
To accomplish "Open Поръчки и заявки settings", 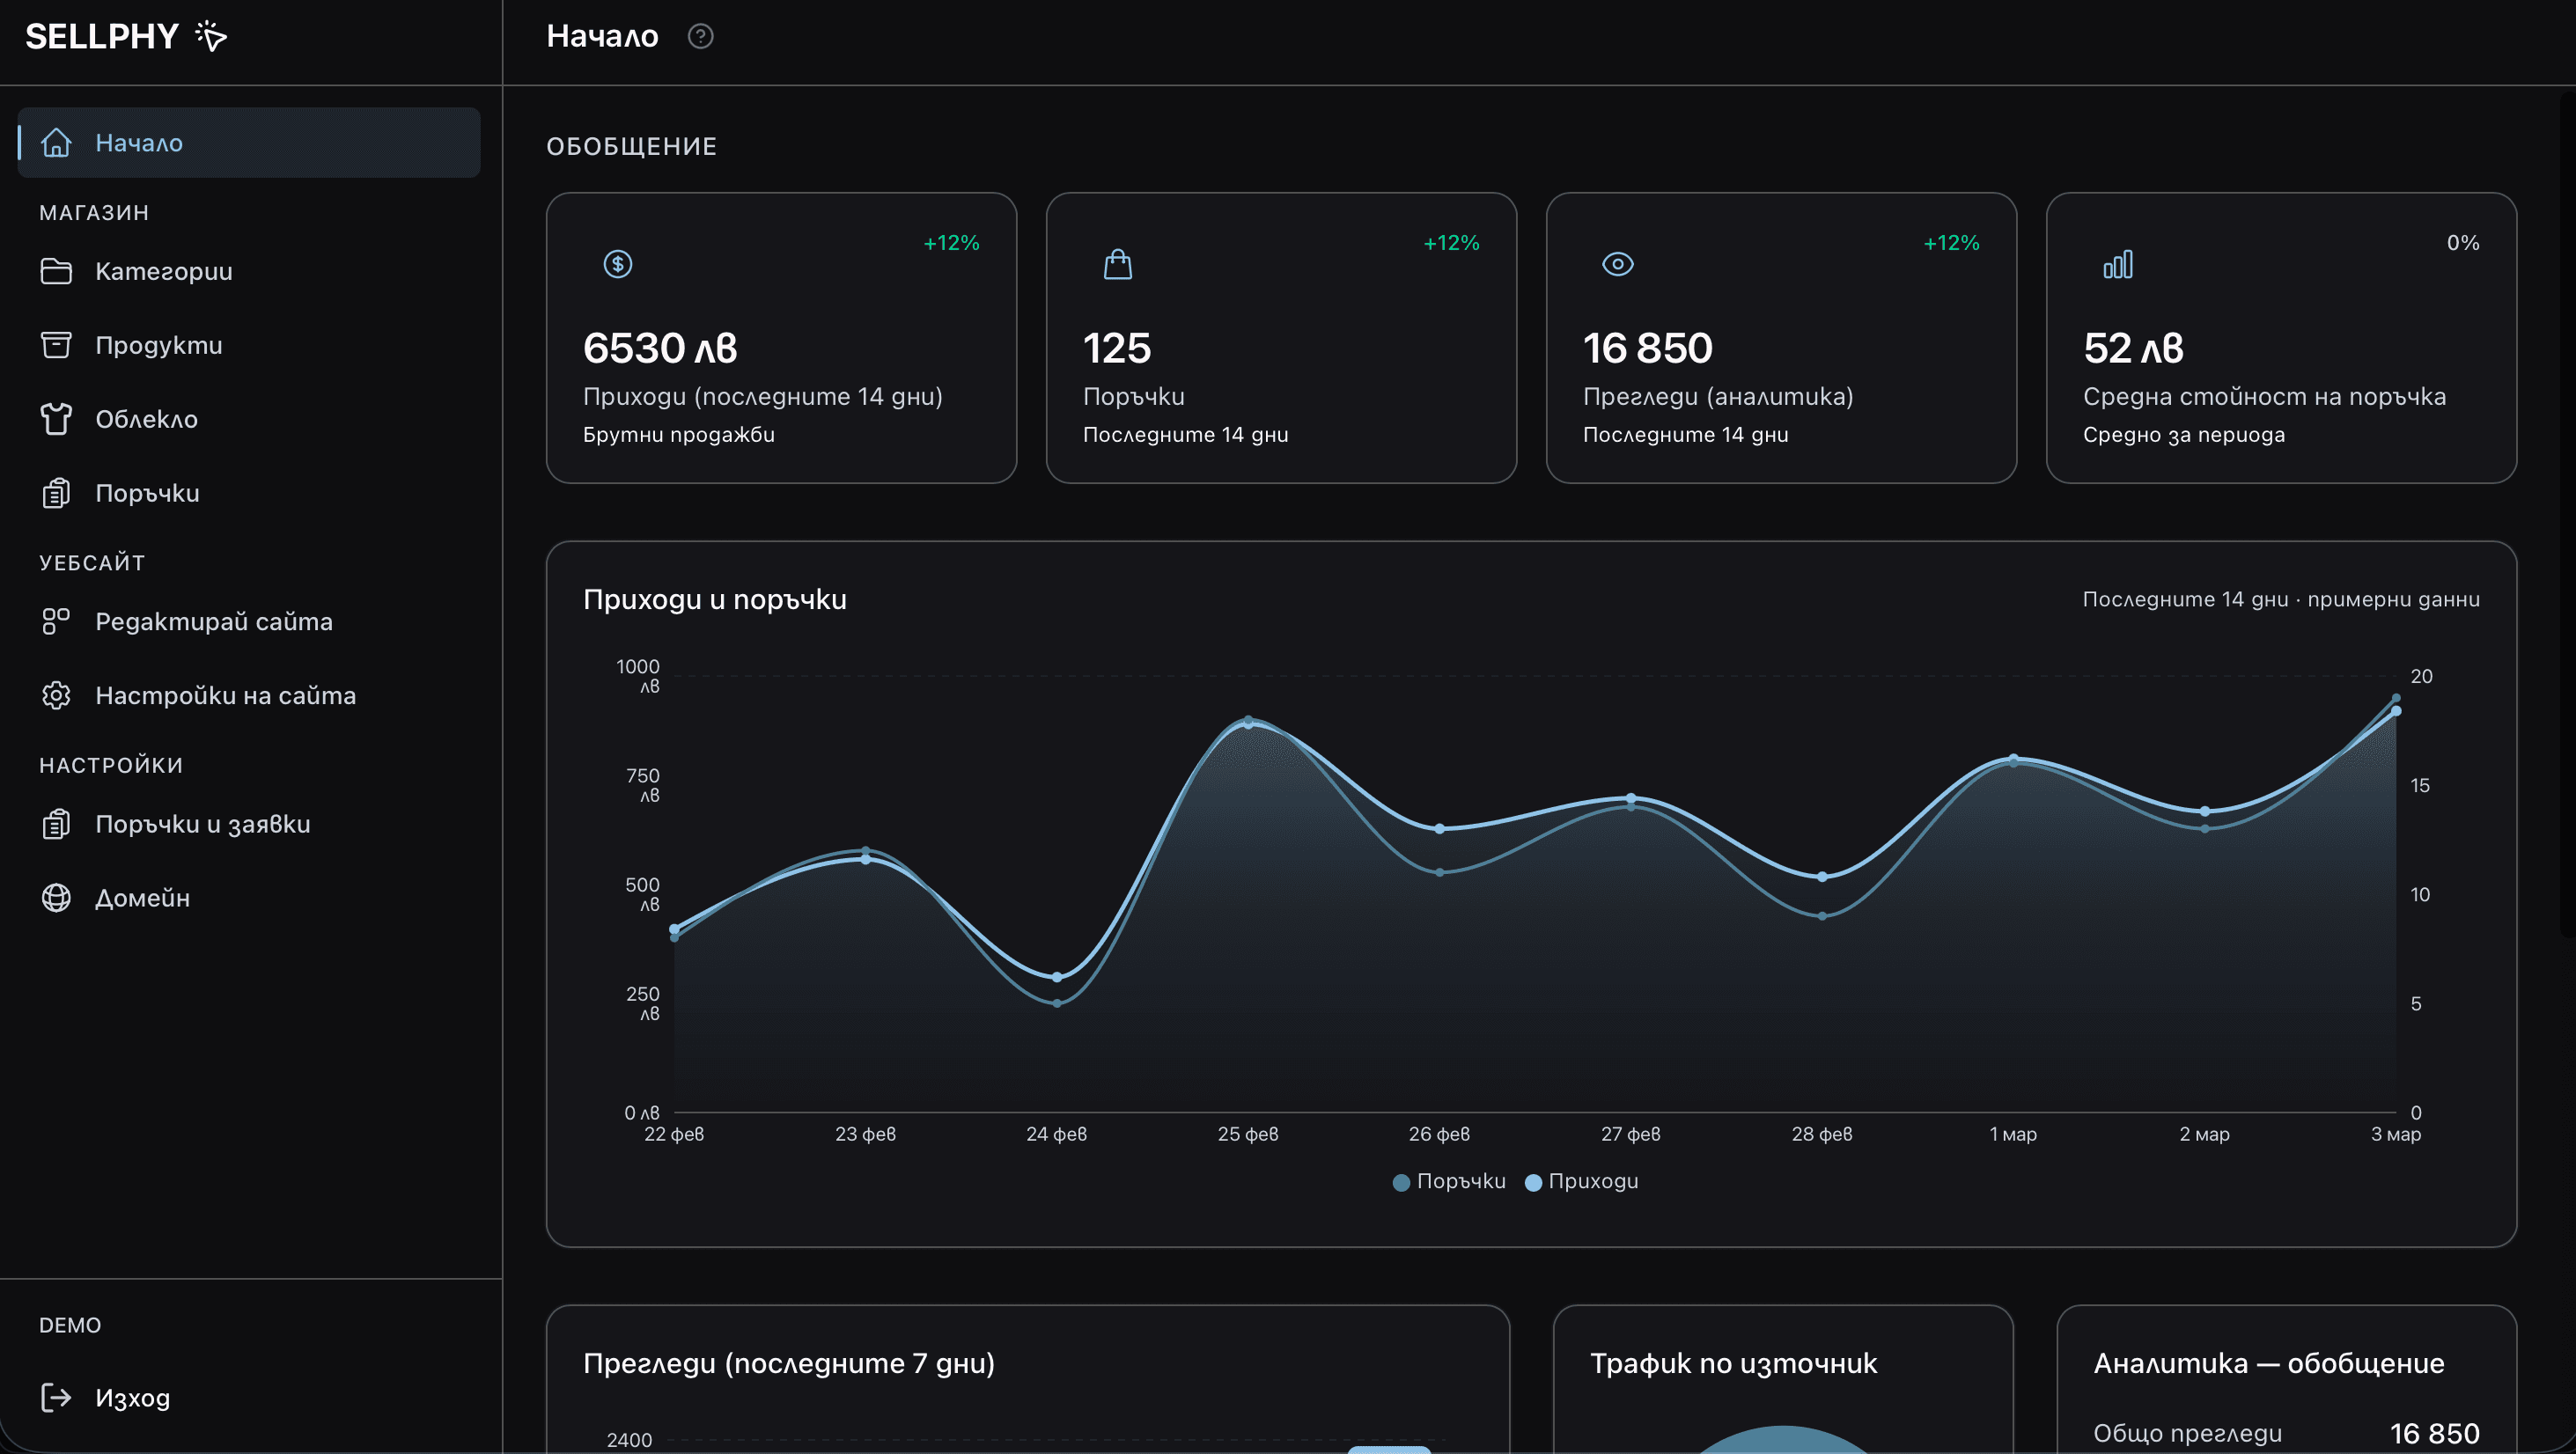I will [202, 824].
